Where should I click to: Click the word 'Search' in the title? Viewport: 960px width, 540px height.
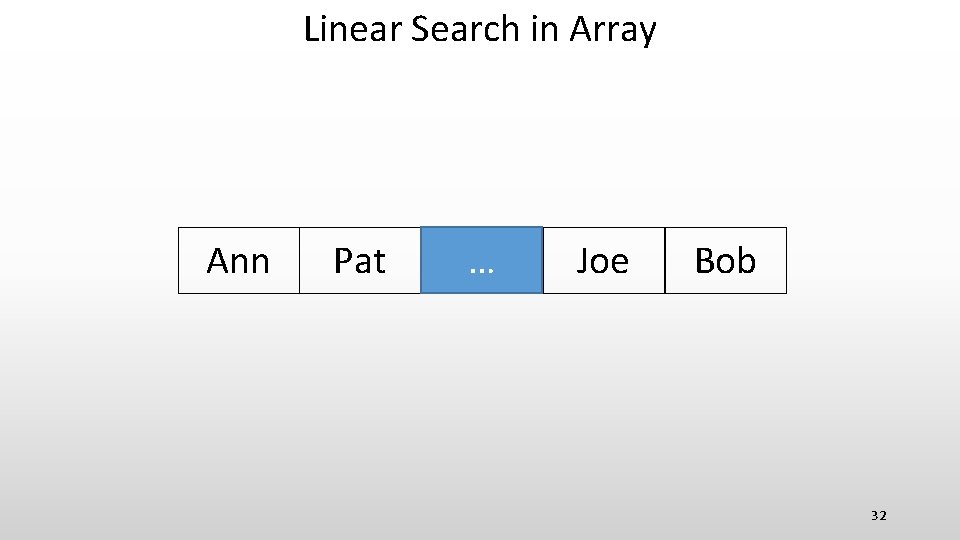[x=466, y=29]
